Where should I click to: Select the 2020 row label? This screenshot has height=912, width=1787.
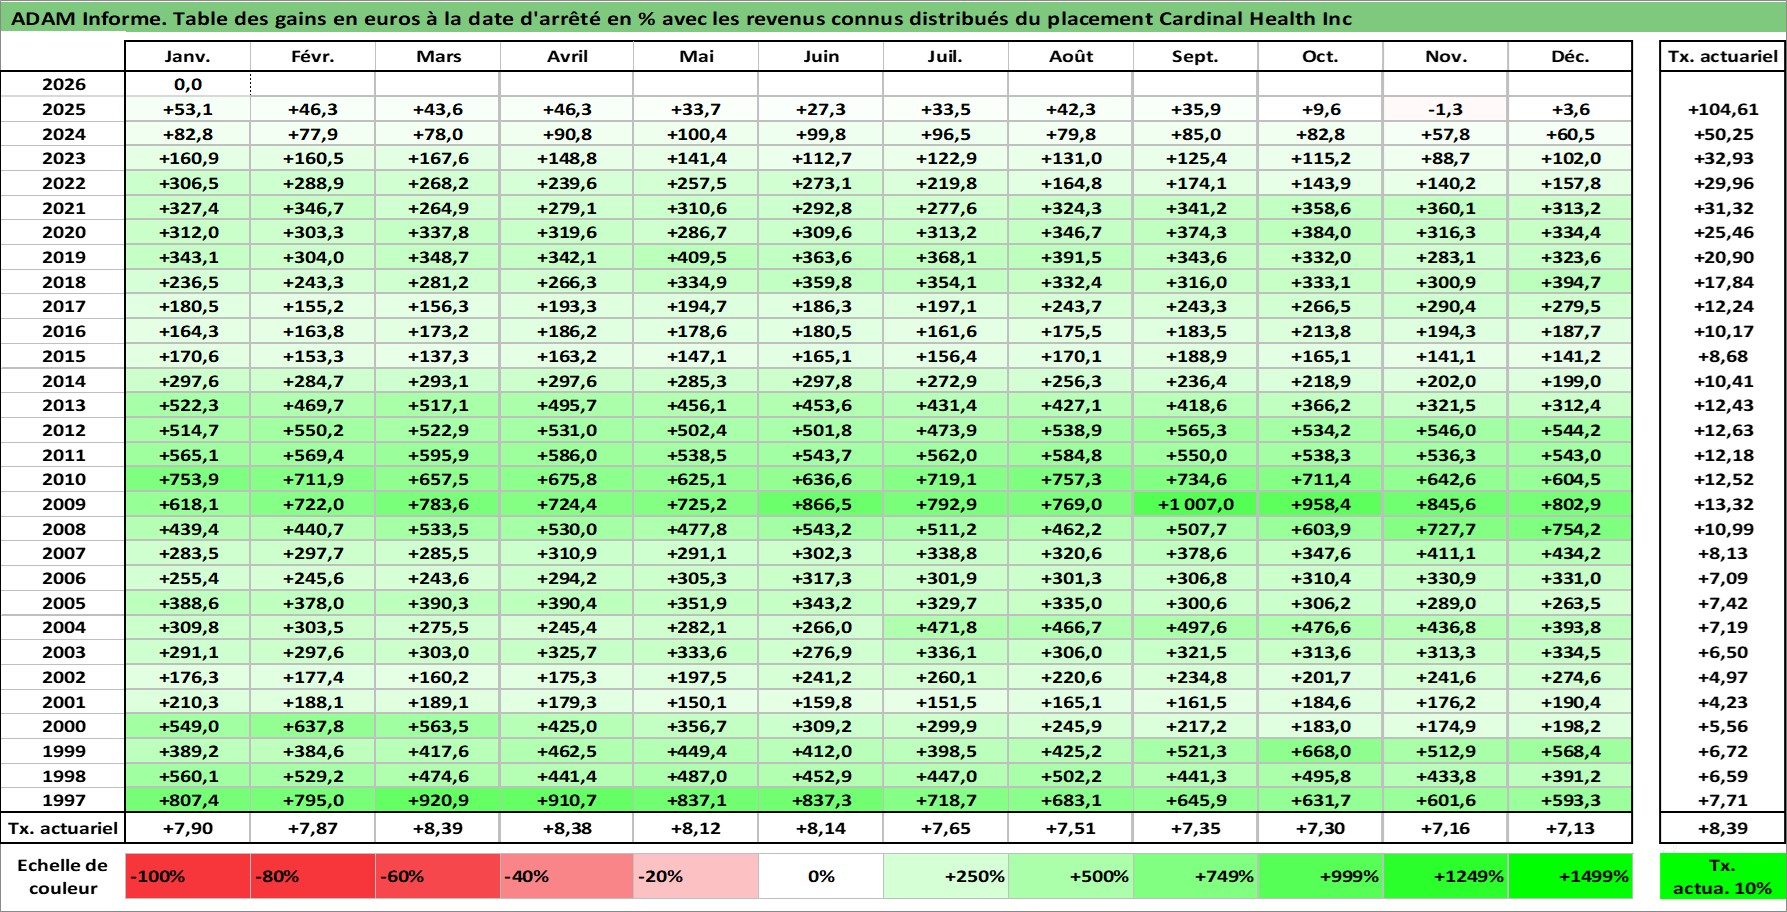[x=63, y=232]
